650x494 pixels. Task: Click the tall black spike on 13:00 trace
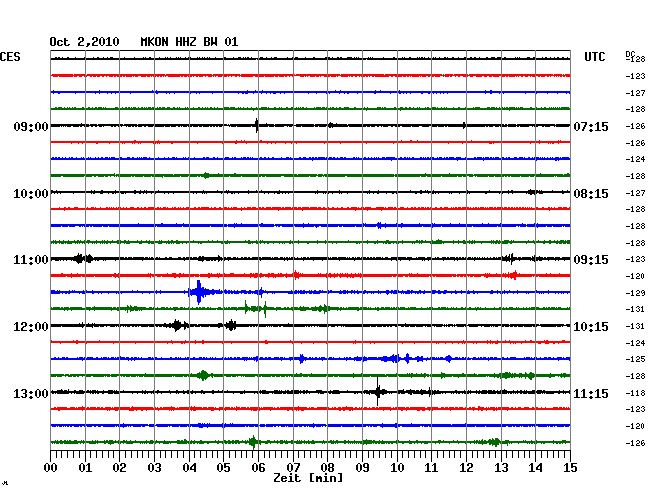click(x=378, y=392)
